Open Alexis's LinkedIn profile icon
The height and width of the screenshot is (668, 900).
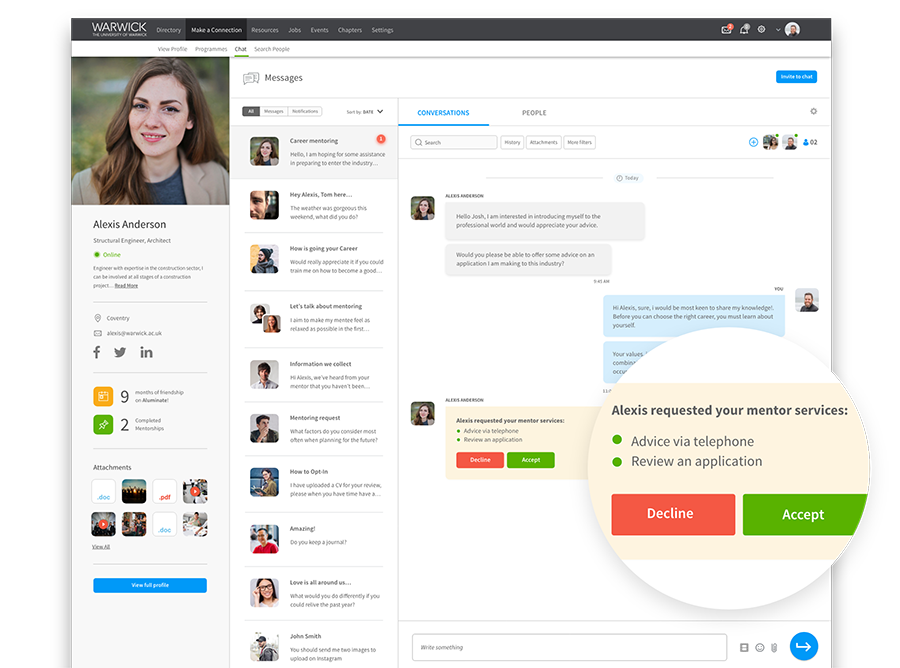click(x=146, y=352)
